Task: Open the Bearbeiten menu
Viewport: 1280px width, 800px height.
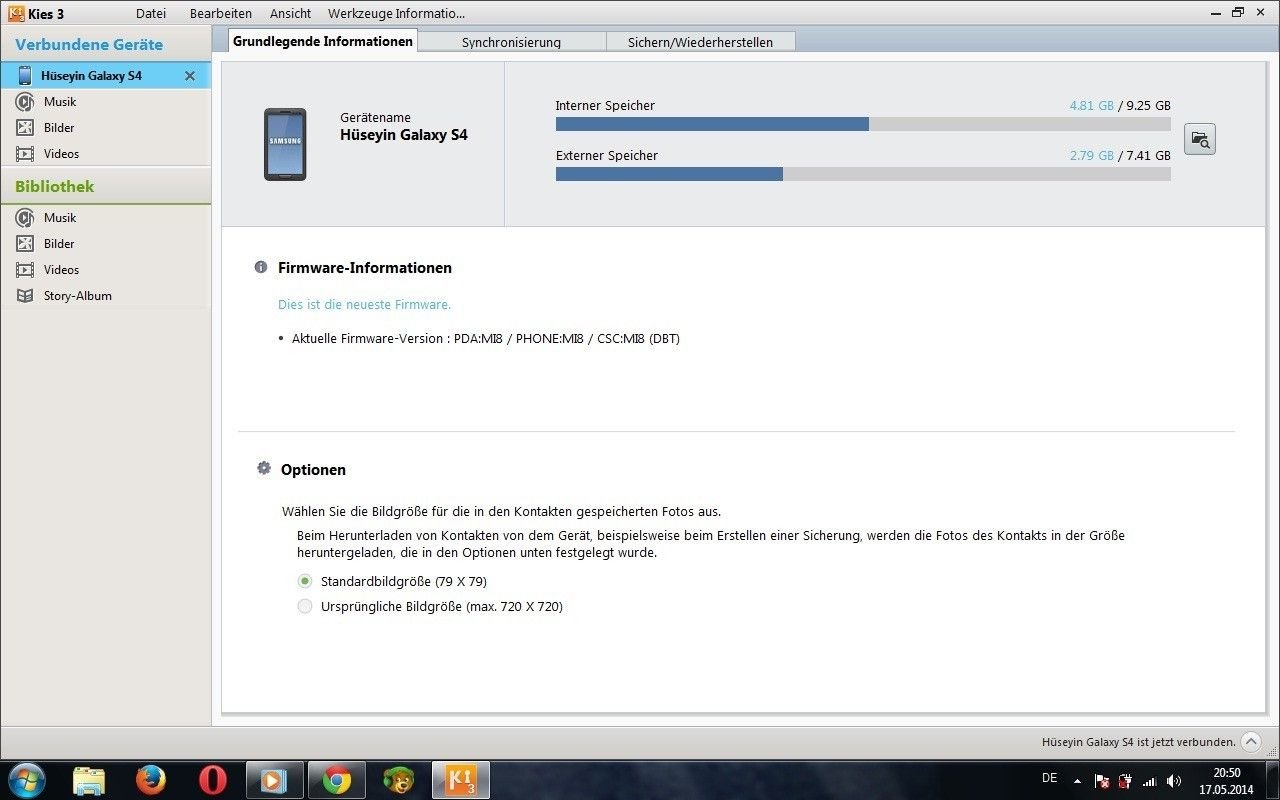Action: pyautogui.click(x=221, y=13)
